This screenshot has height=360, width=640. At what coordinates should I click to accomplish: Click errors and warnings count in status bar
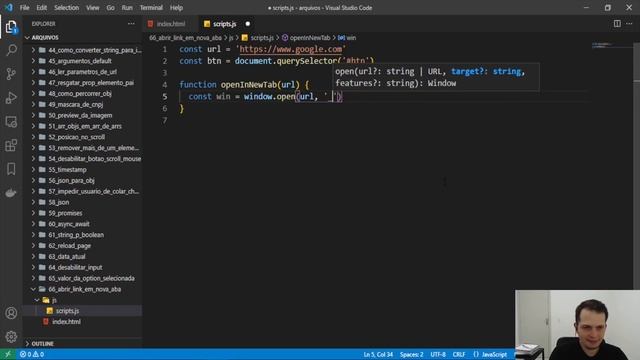click(32, 354)
